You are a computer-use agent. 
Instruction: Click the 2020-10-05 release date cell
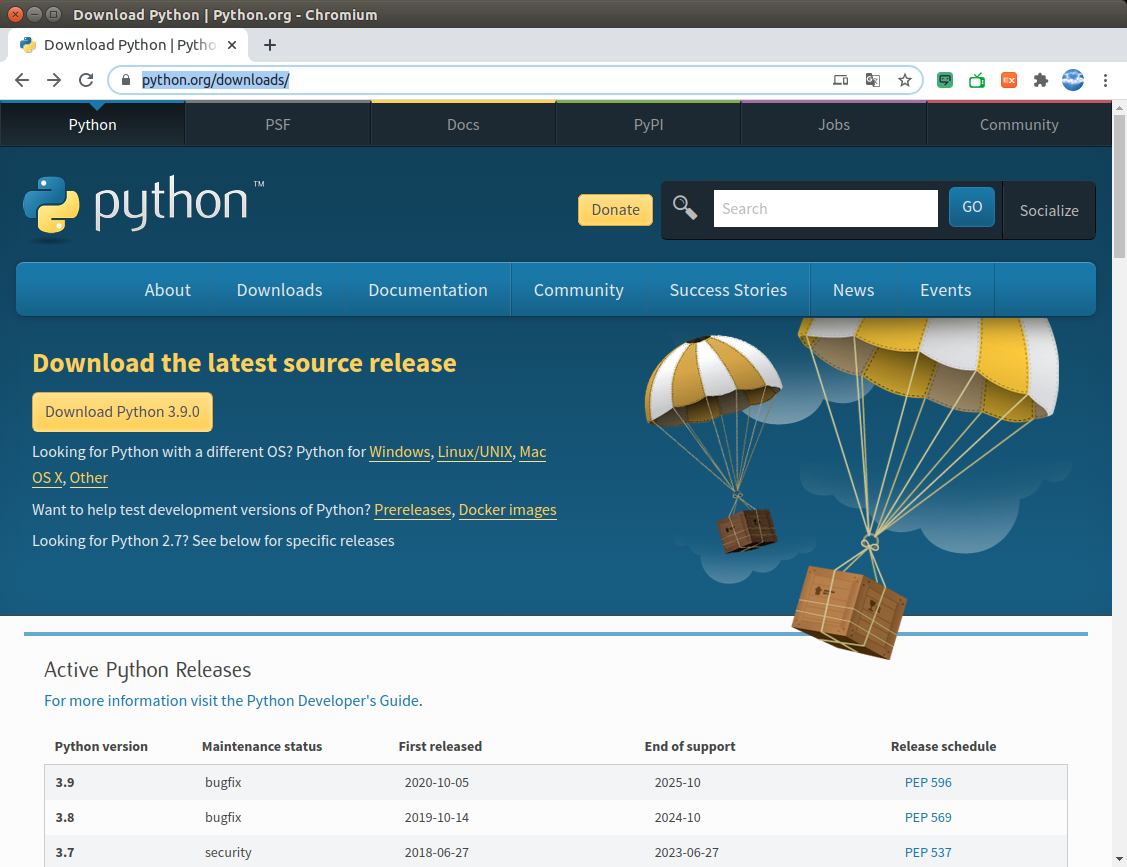[436, 782]
